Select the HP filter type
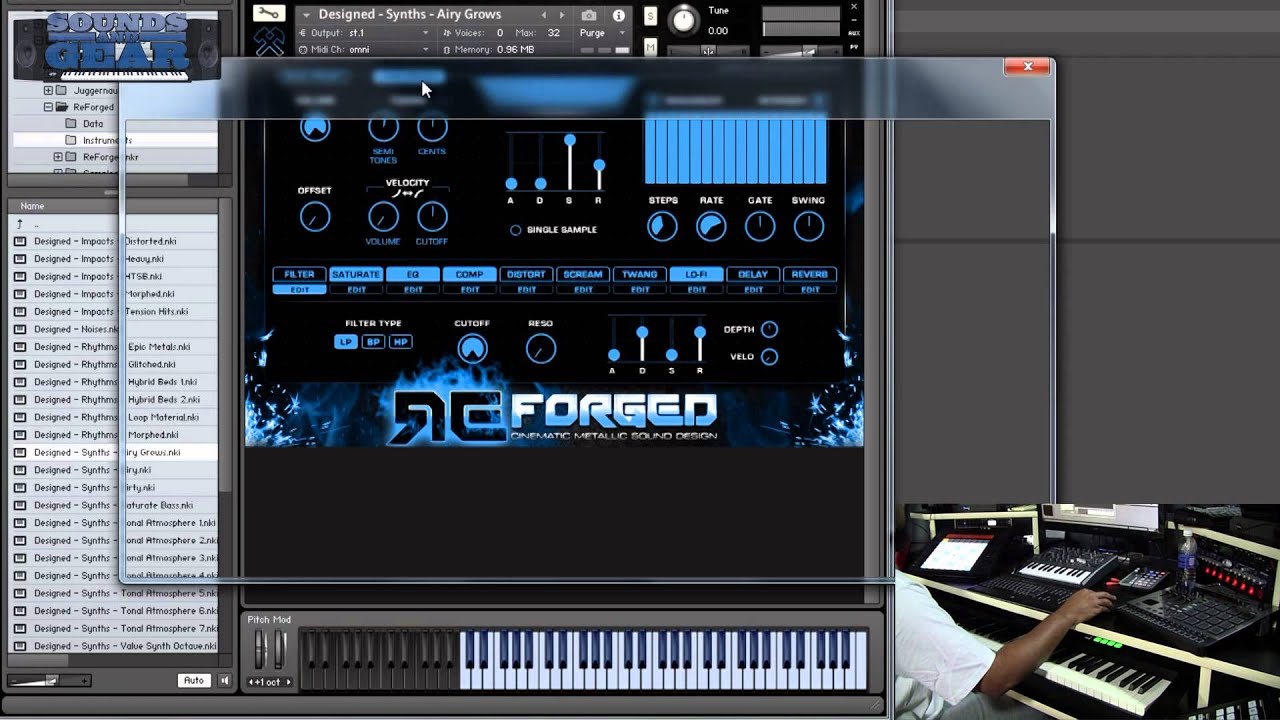Screen dimensions: 1280x720 (401, 342)
